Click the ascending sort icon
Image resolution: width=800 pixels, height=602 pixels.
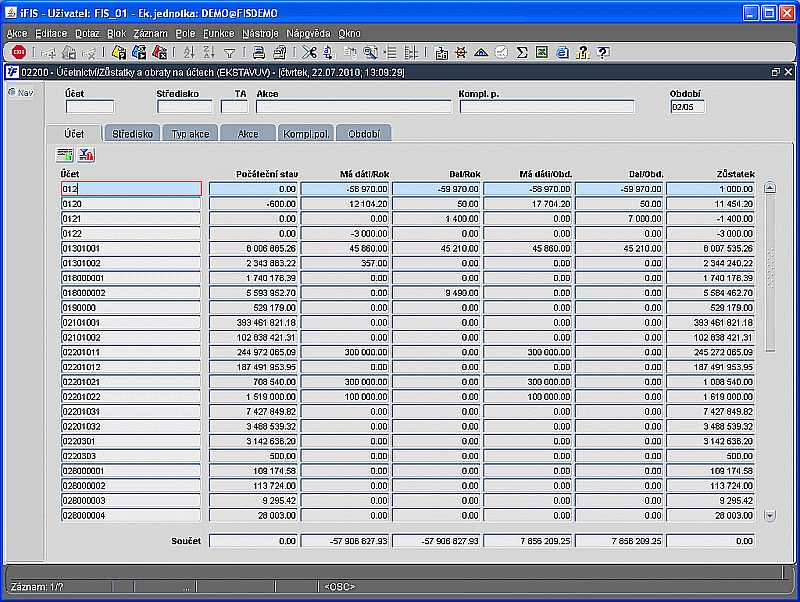pyautogui.click(x=190, y=53)
